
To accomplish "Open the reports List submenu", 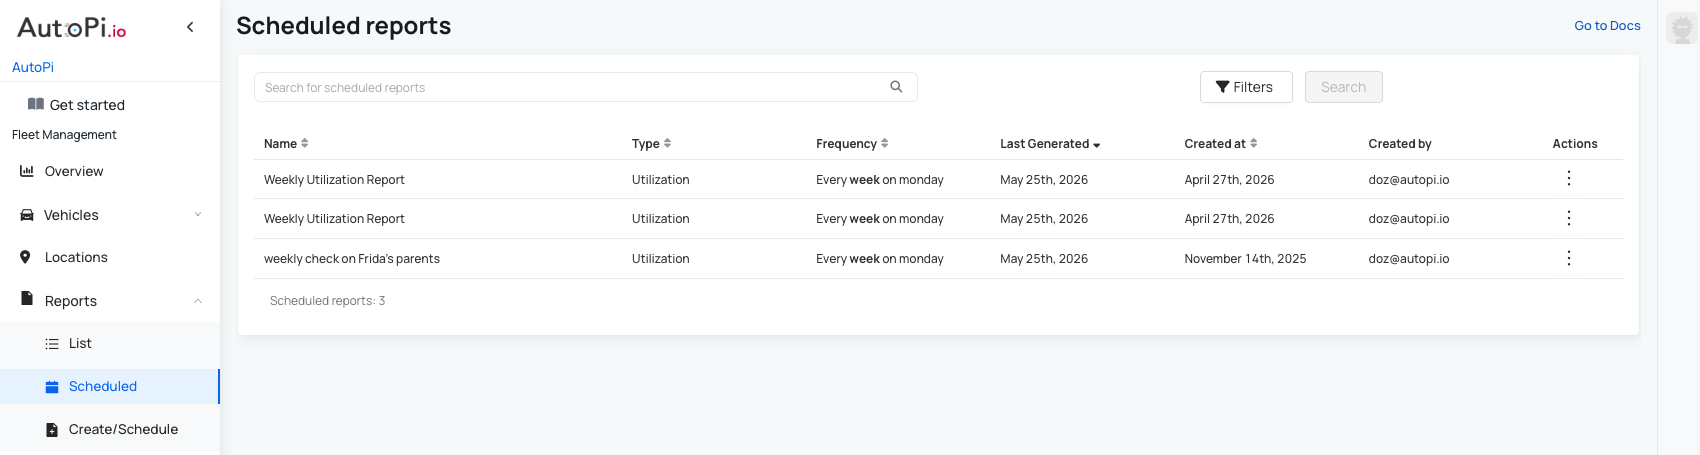I will point(80,343).
